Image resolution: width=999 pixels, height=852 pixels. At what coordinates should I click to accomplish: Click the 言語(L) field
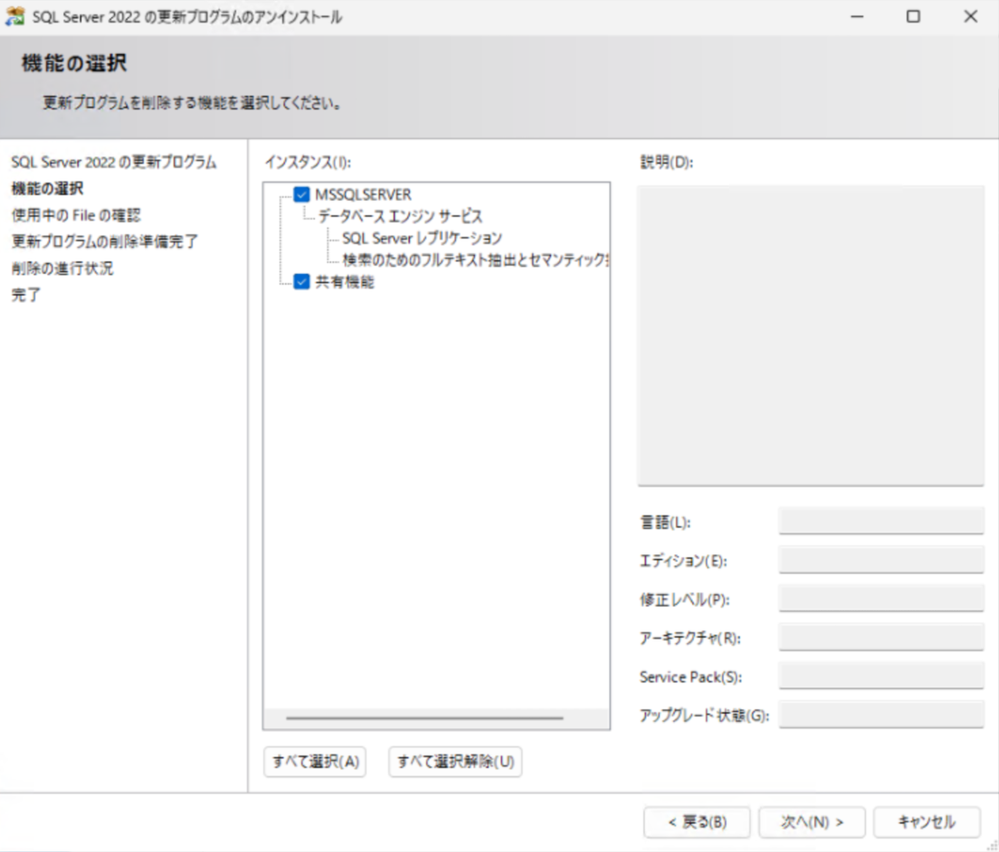(x=881, y=521)
